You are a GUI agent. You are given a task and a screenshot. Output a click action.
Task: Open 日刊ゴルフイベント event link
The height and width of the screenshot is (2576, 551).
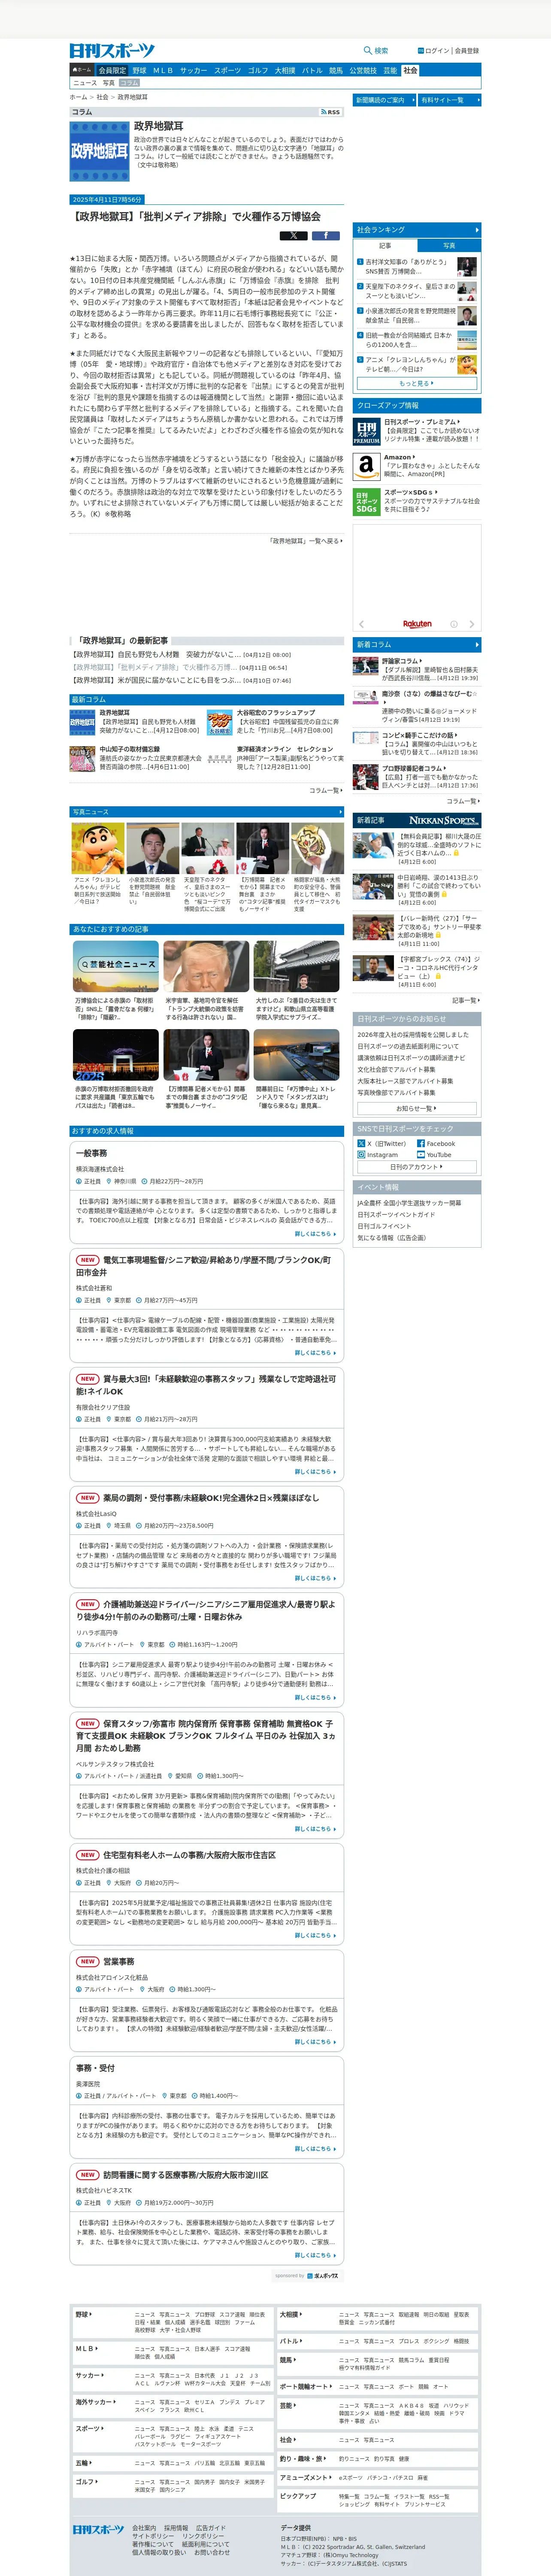[x=384, y=1226]
